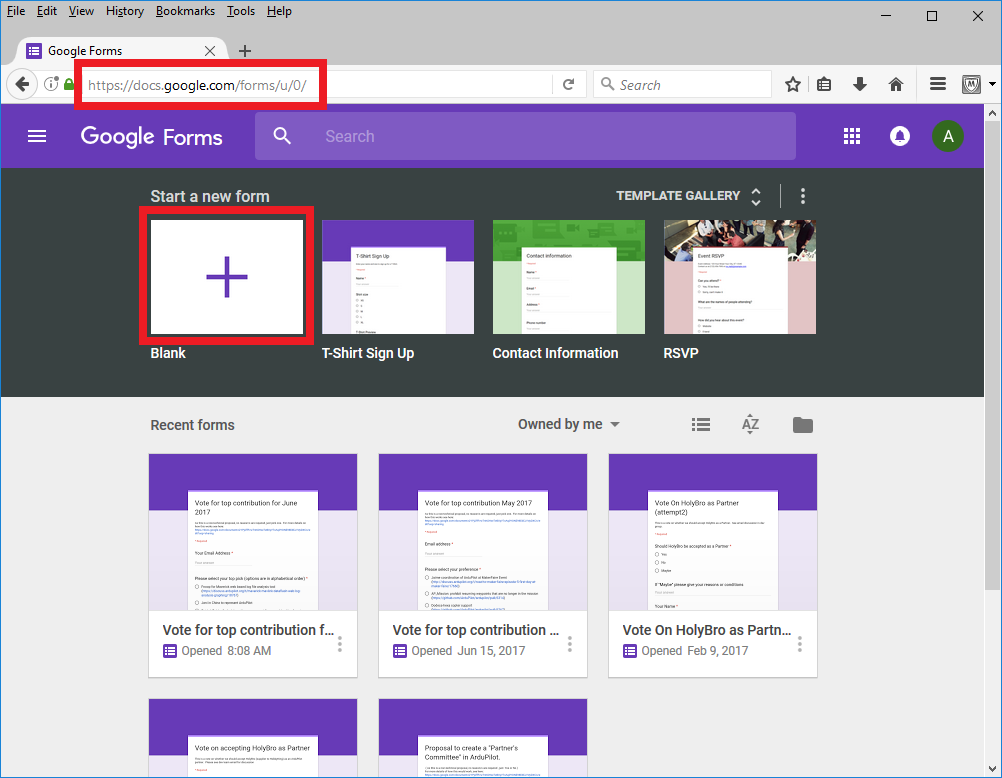The width and height of the screenshot is (1002, 778).
Task: Choose the T-Shirt Sign Up template
Action: 398,277
